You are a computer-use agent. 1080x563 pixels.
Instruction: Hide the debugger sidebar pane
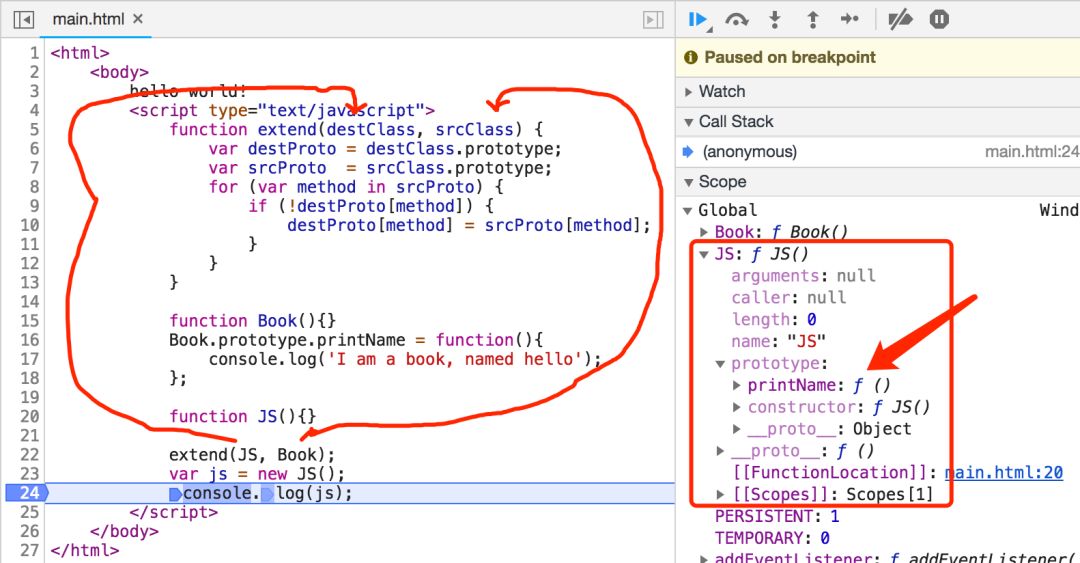653,20
